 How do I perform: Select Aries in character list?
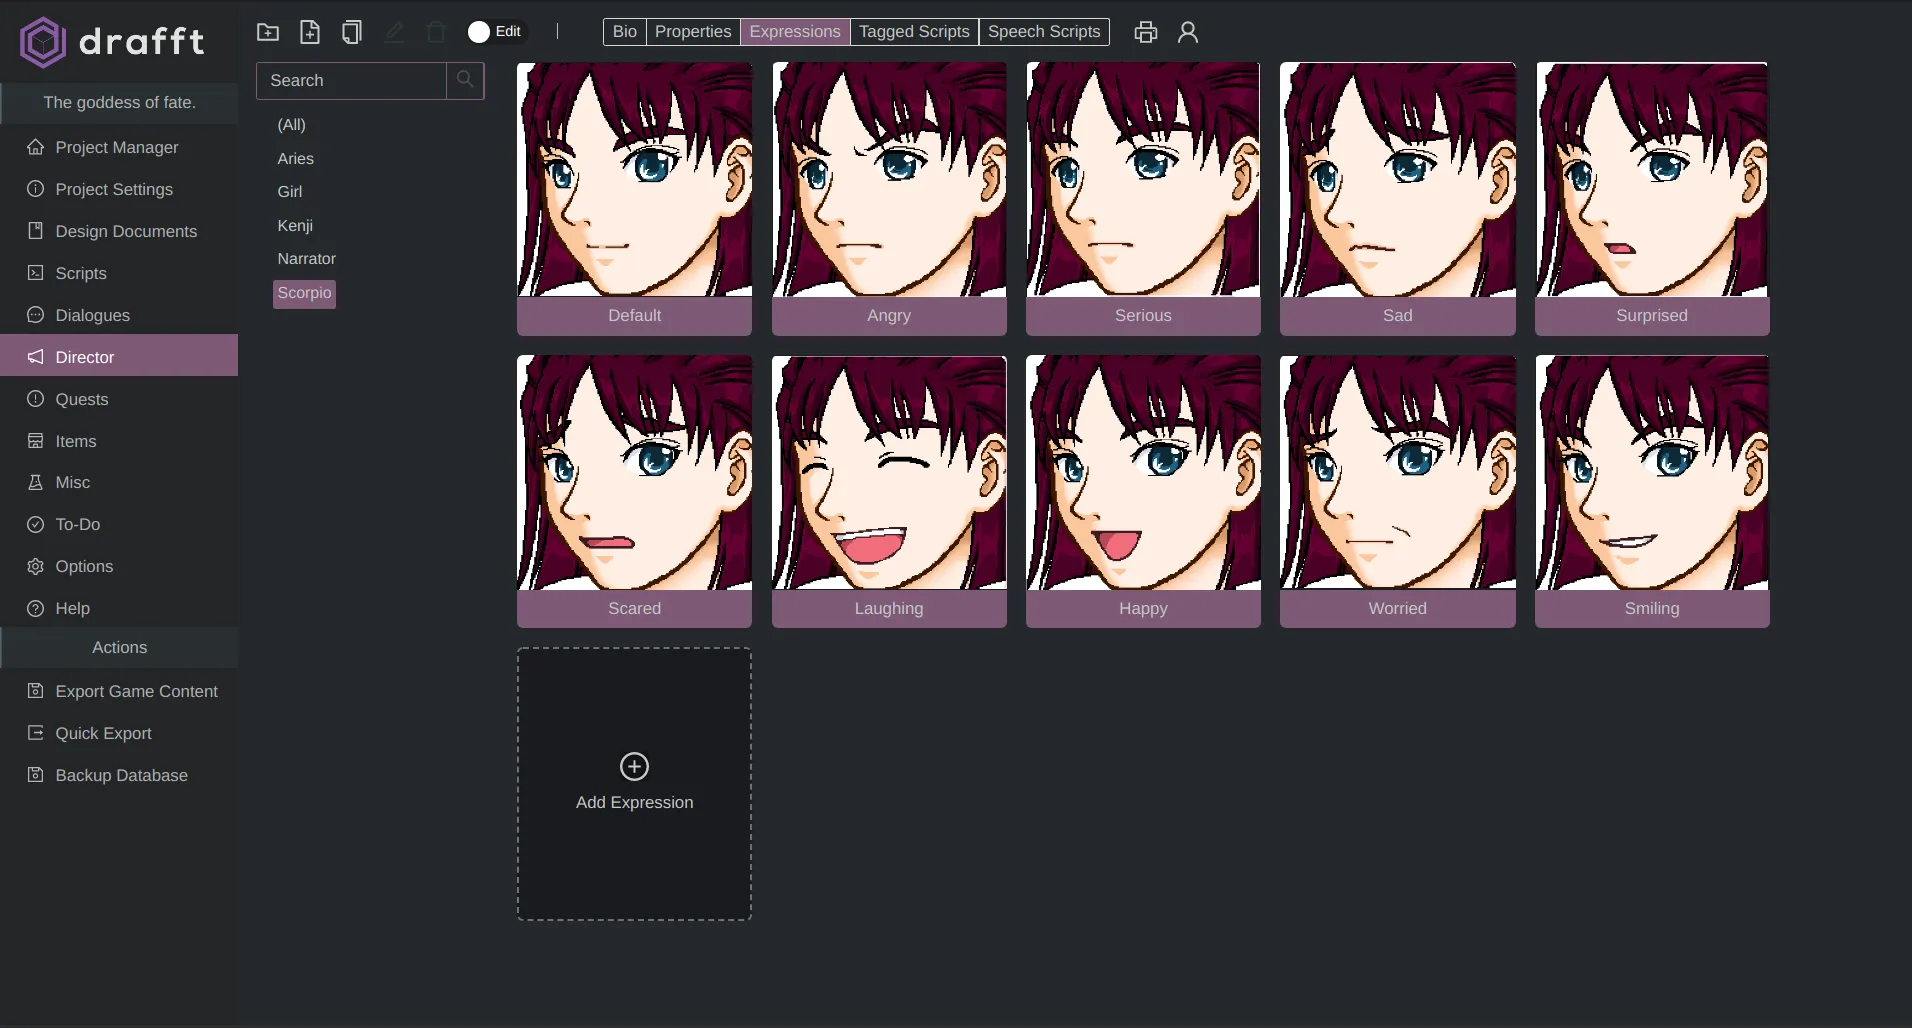(296, 159)
